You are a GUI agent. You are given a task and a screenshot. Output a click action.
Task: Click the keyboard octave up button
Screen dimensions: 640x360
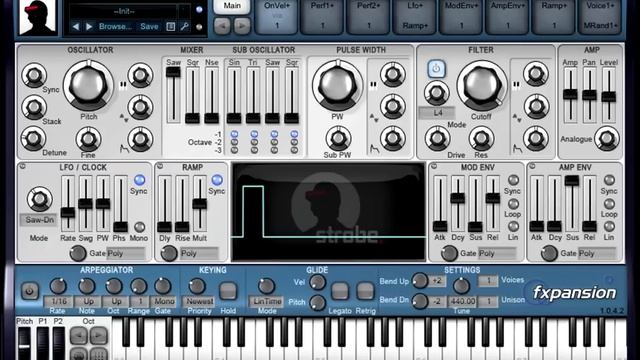click(x=98, y=336)
